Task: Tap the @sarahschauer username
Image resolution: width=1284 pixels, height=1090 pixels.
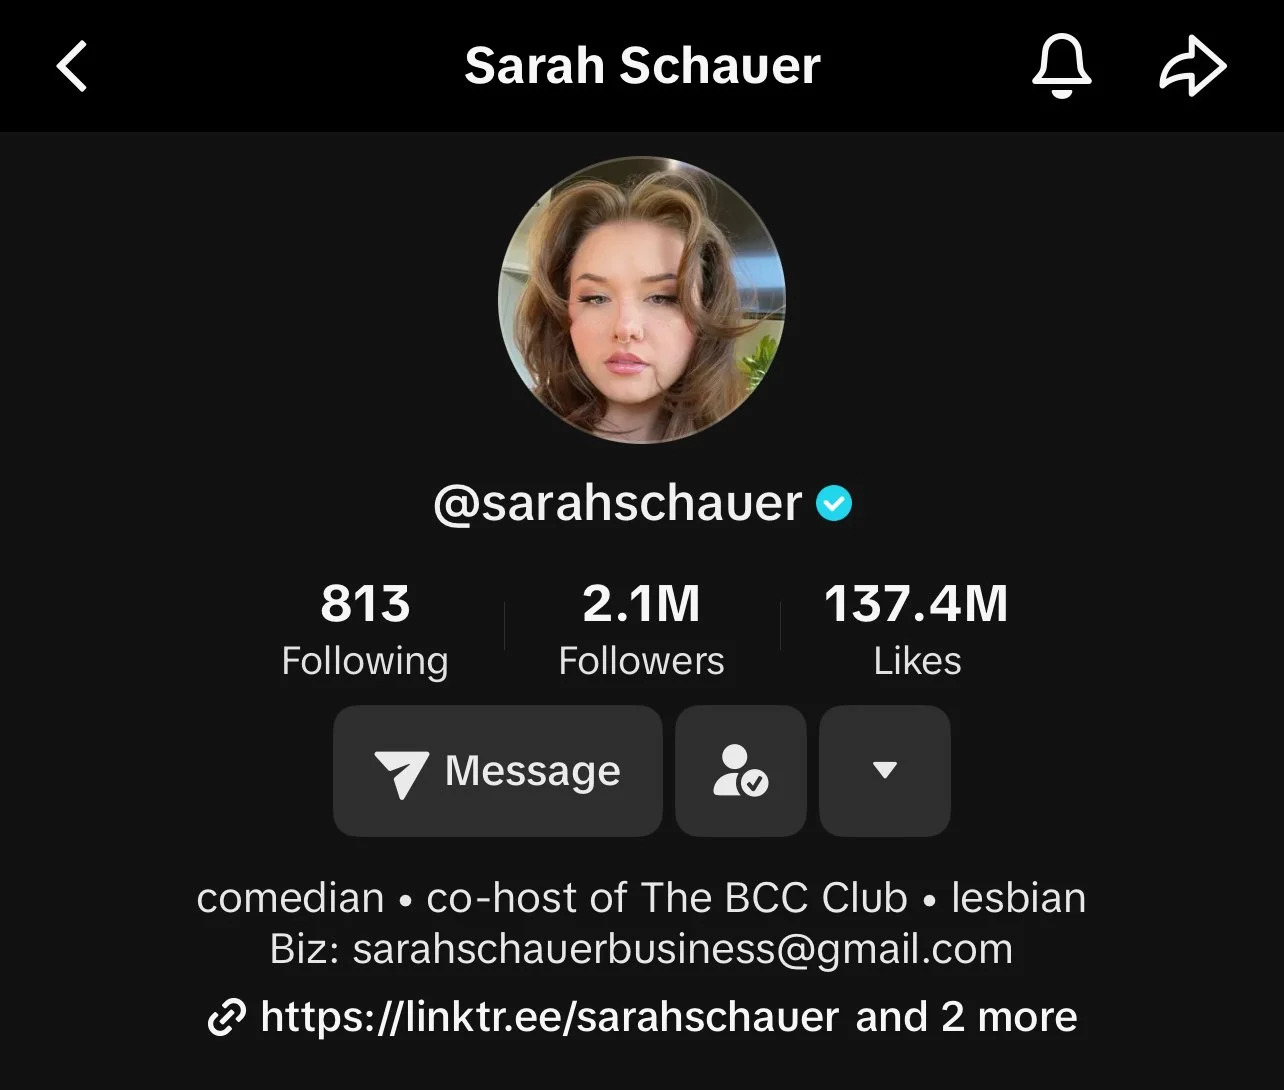Action: pos(618,503)
